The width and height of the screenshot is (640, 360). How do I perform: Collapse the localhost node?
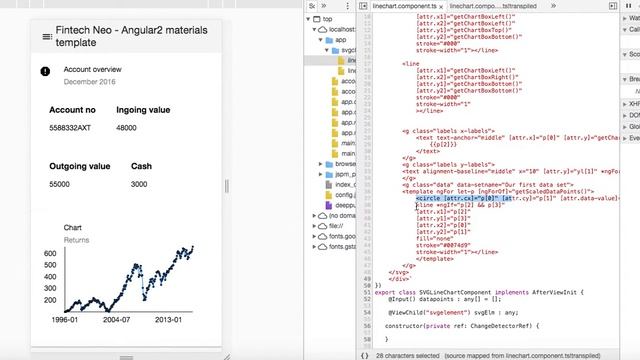[x=314, y=29]
